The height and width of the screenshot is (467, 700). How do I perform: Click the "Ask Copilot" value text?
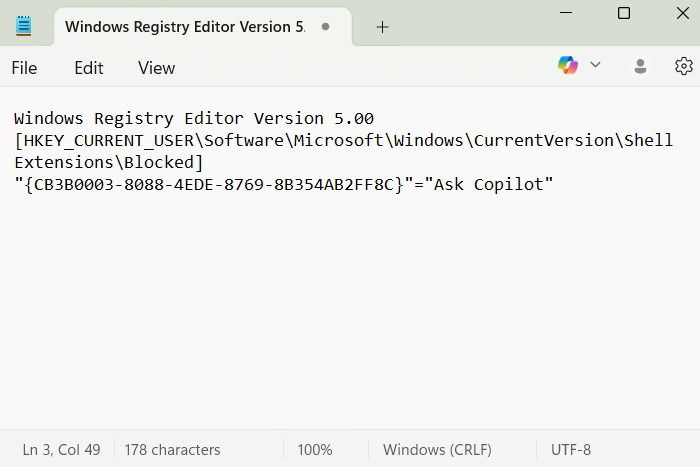pos(489,184)
